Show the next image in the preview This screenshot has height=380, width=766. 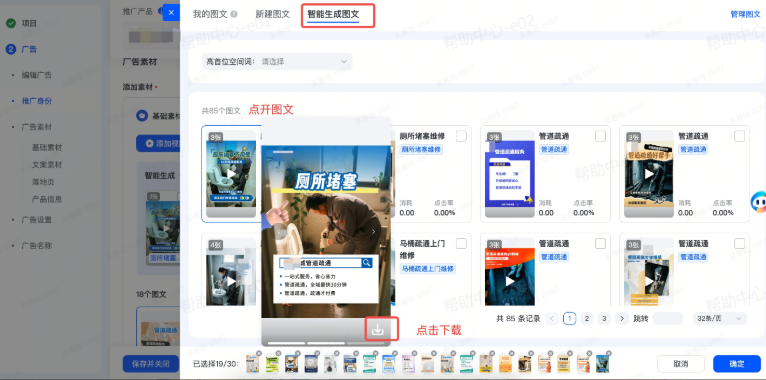point(373,232)
